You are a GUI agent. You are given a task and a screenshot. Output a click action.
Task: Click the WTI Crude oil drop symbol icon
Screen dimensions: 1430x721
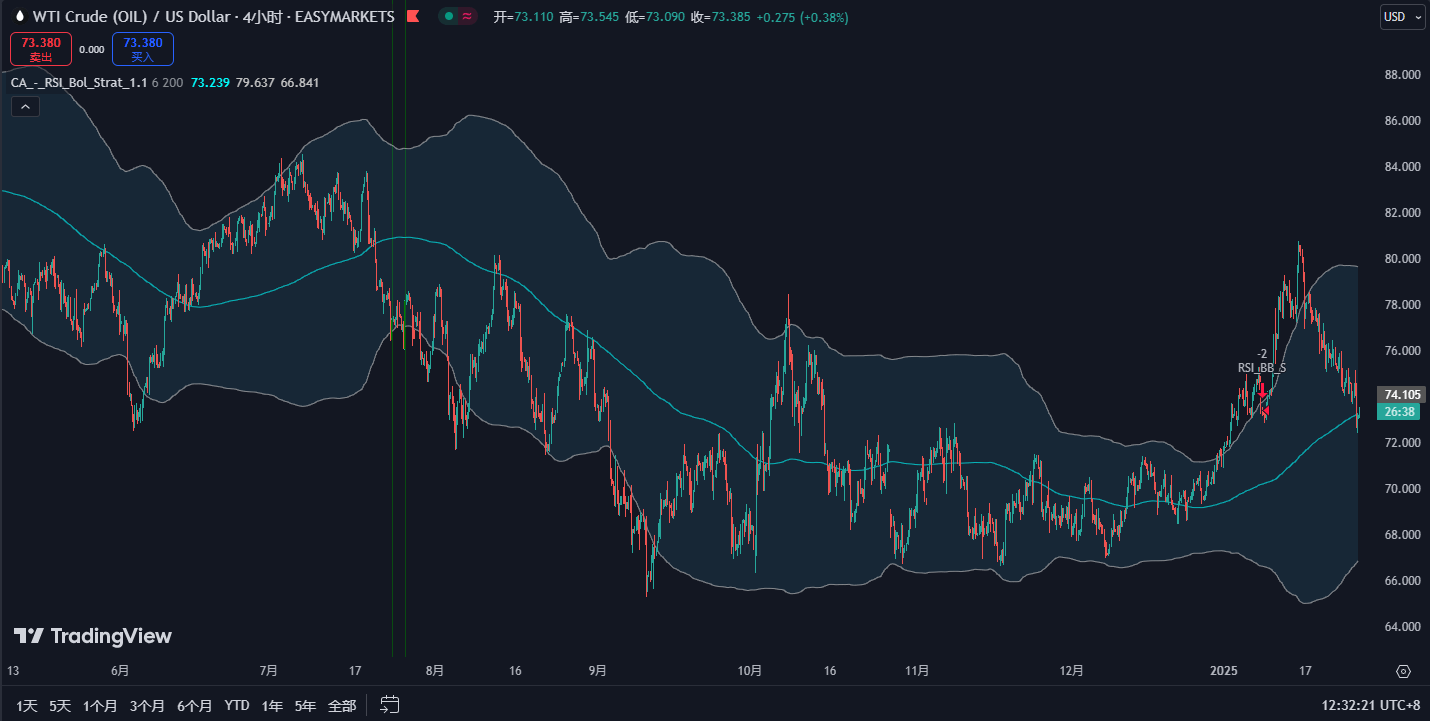pos(19,17)
